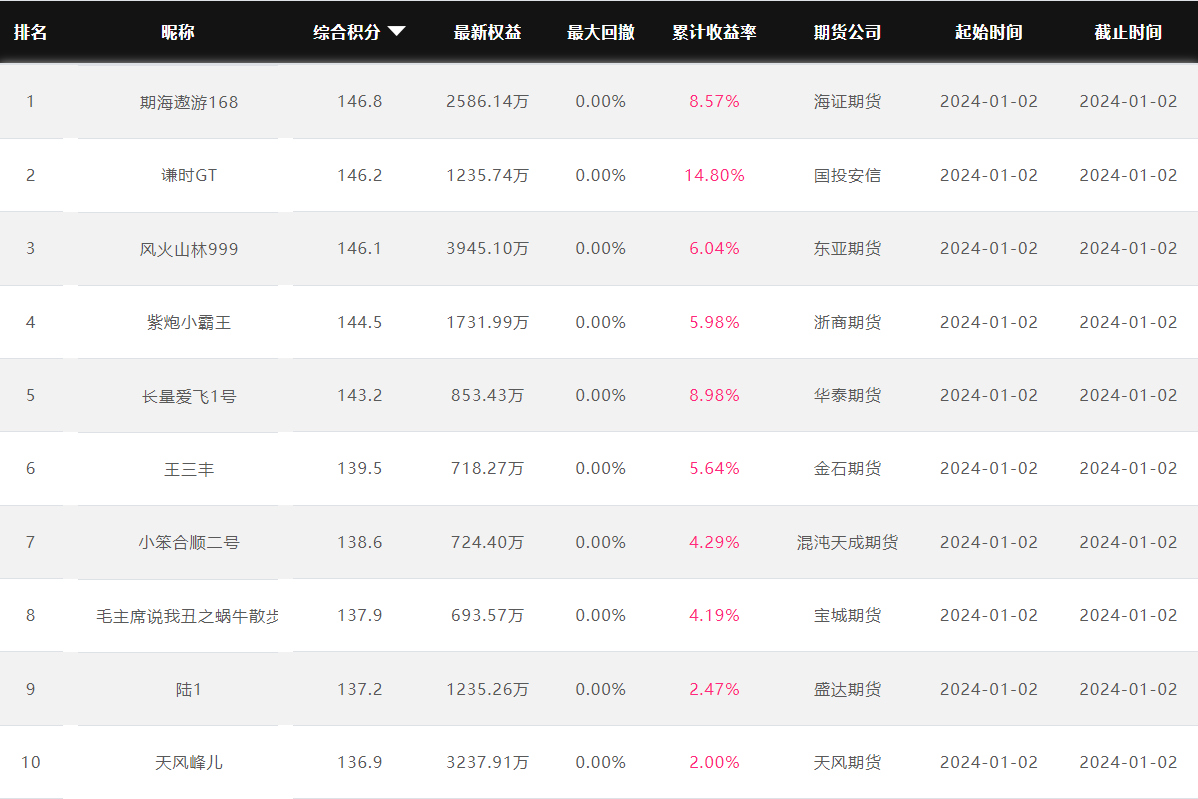Open nickname 天风峰儿

click(189, 762)
